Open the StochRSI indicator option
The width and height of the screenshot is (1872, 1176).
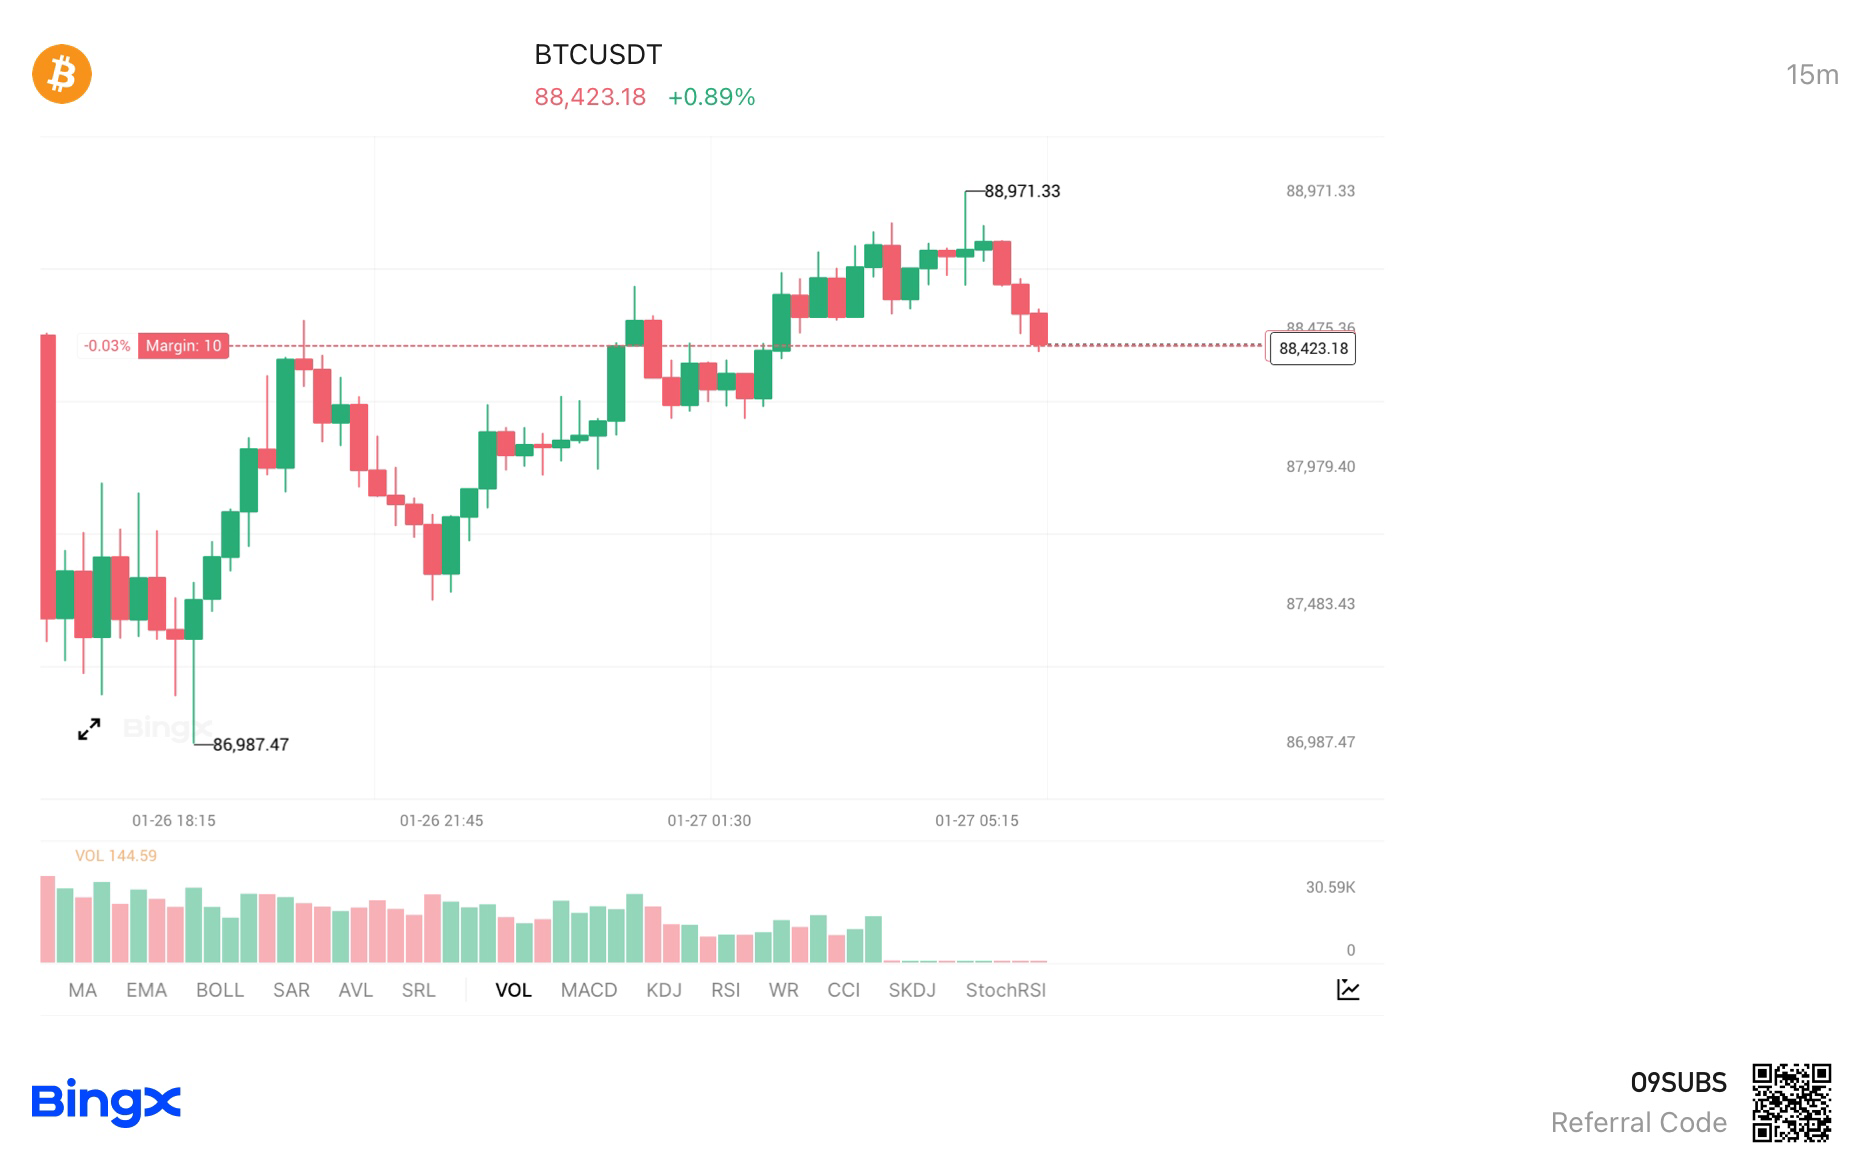pos(1006,990)
